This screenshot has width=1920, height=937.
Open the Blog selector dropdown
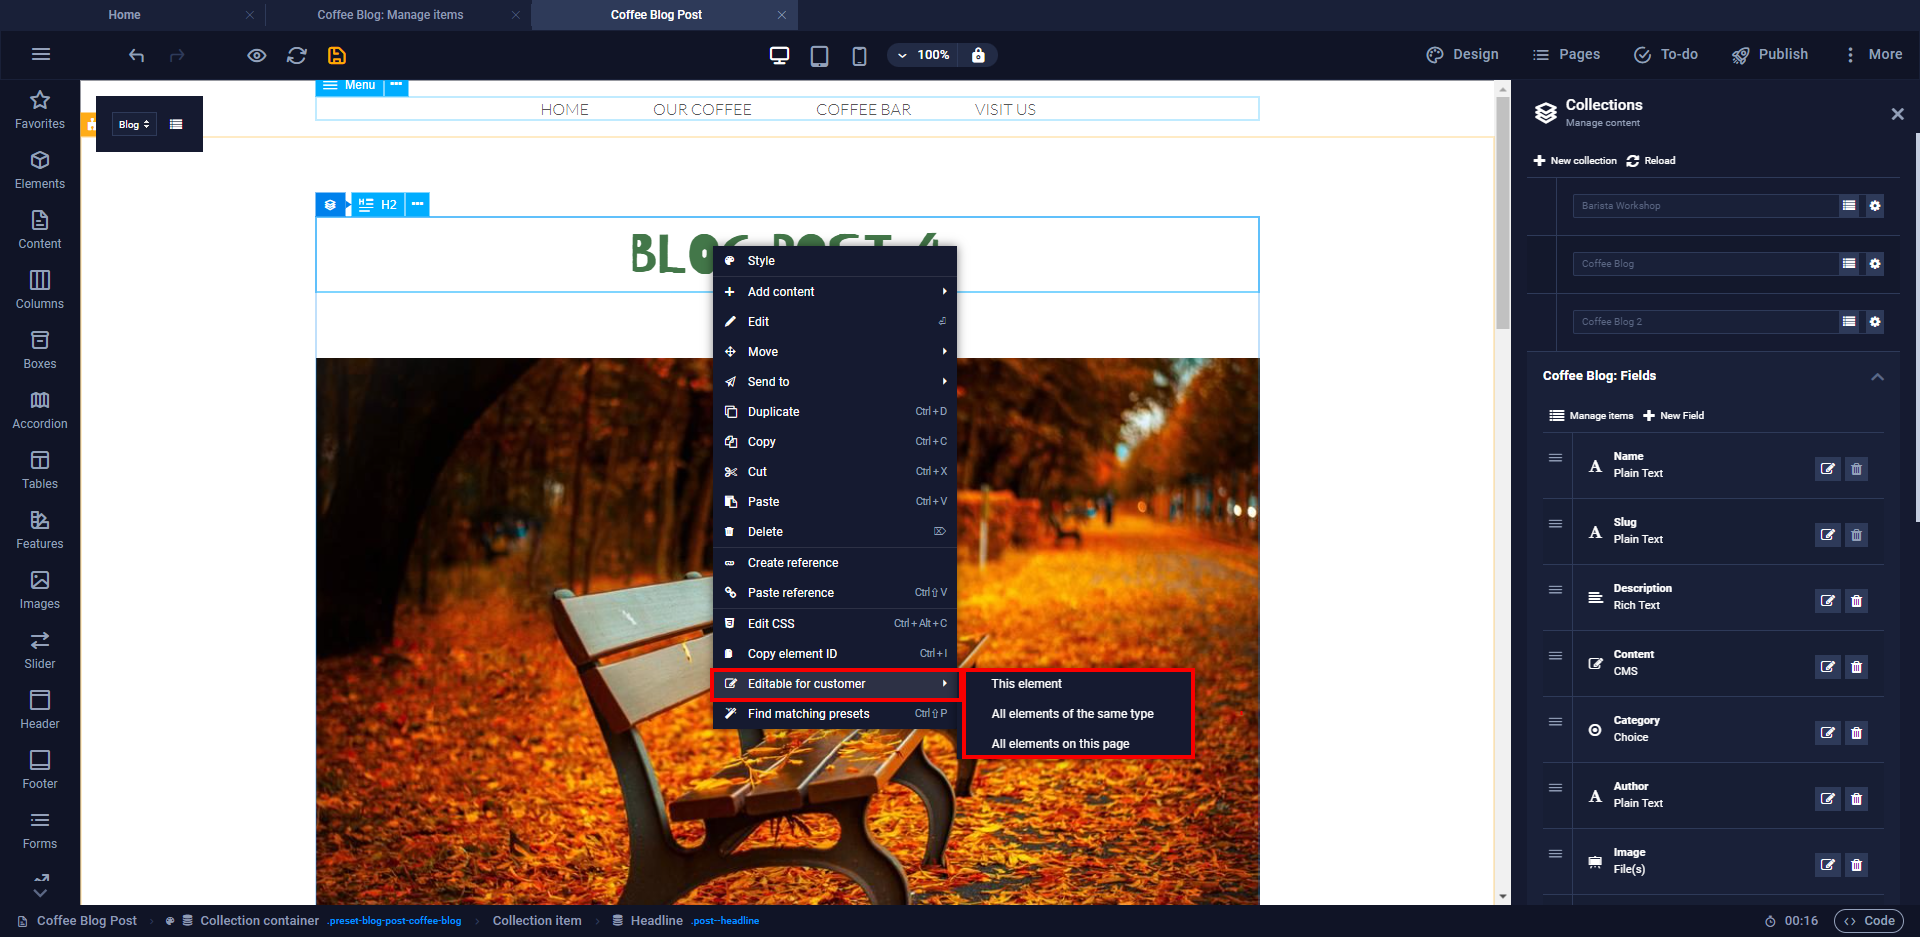(134, 125)
